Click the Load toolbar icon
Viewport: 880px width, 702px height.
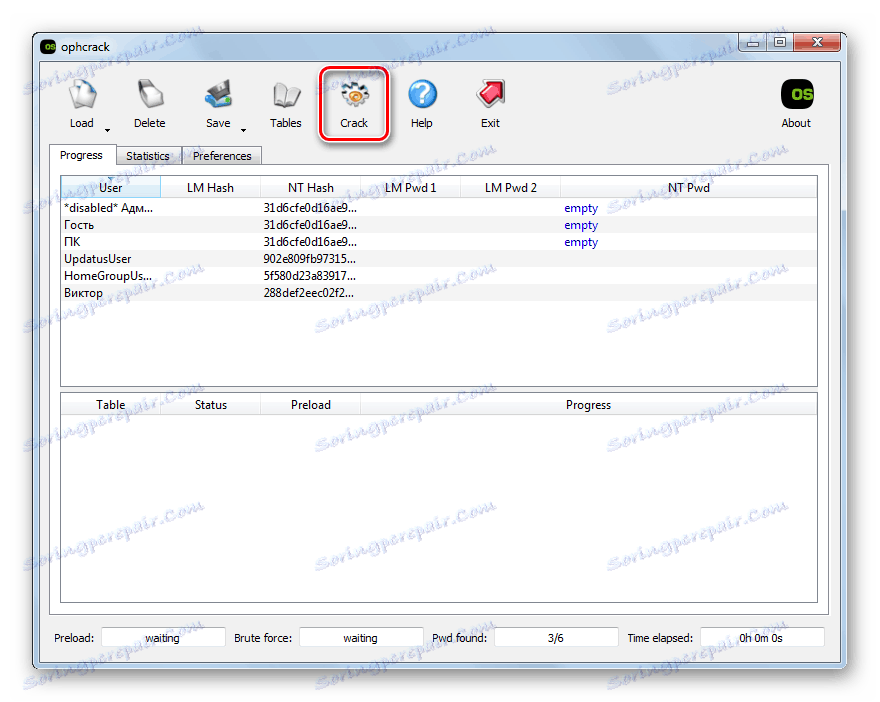82,94
